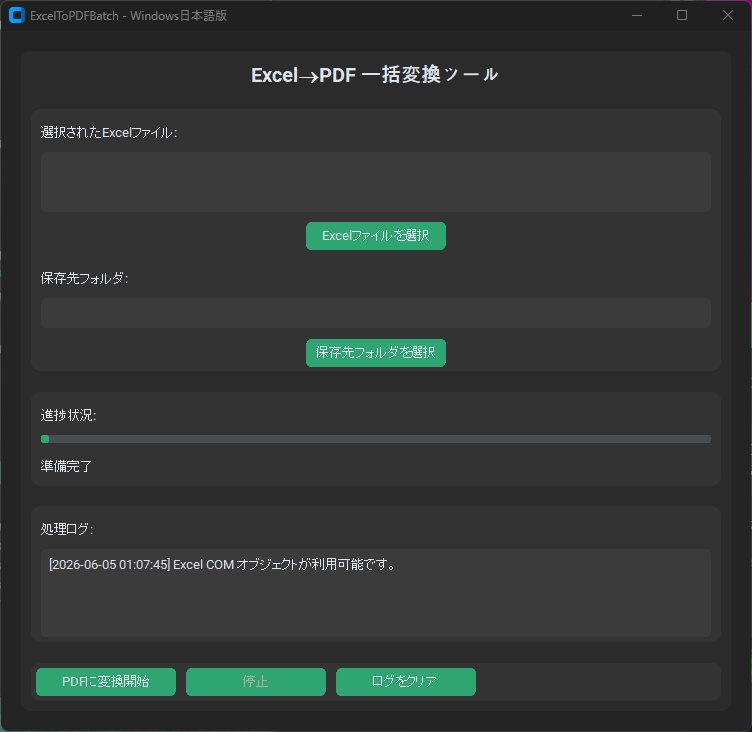The image size is (752, 732).
Task: Click the selected Excel files list box
Action: point(376,182)
